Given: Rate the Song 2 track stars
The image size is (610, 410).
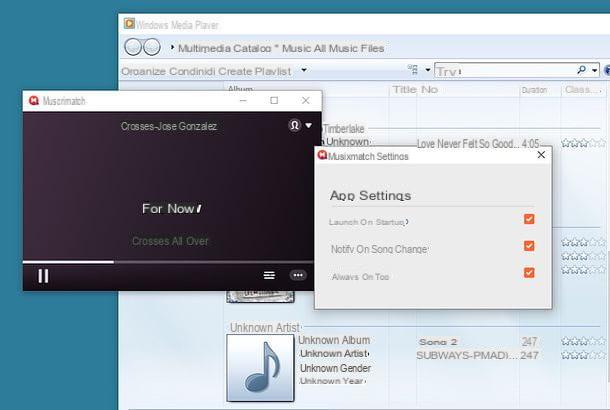Looking at the screenshot, I should pyautogui.click(x=583, y=342).
